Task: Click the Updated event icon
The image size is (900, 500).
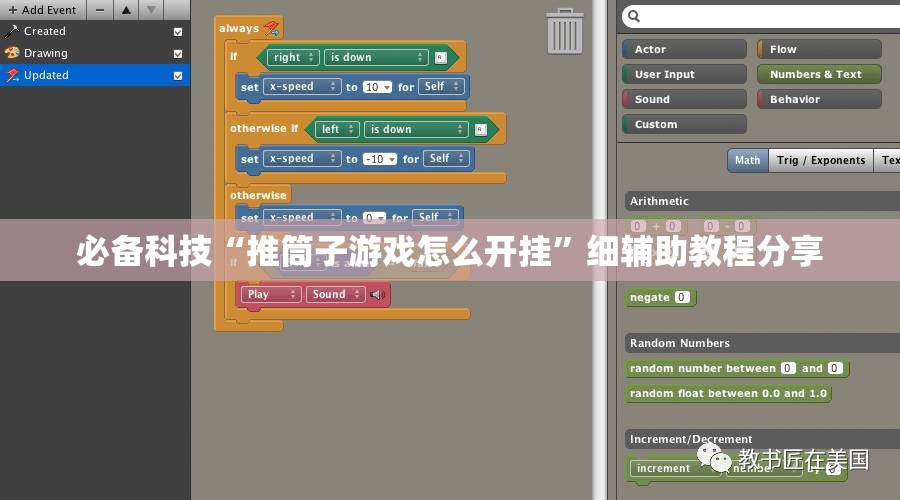Action: point(11,75)
